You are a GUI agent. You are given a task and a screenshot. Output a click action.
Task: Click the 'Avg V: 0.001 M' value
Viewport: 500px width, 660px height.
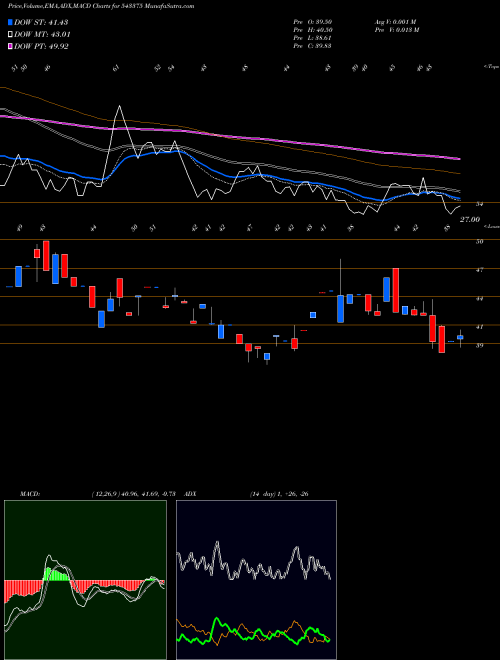click(x=395, y=22)
